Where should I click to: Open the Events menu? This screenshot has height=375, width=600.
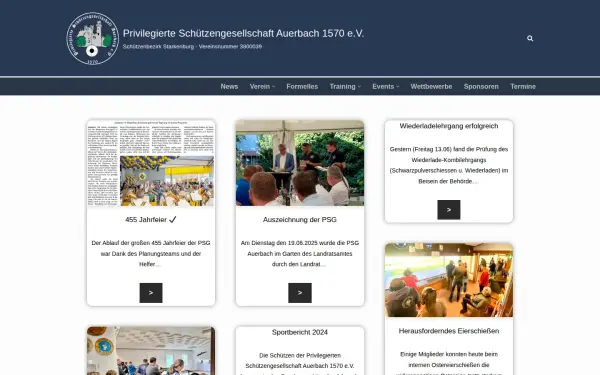point(383,86)
